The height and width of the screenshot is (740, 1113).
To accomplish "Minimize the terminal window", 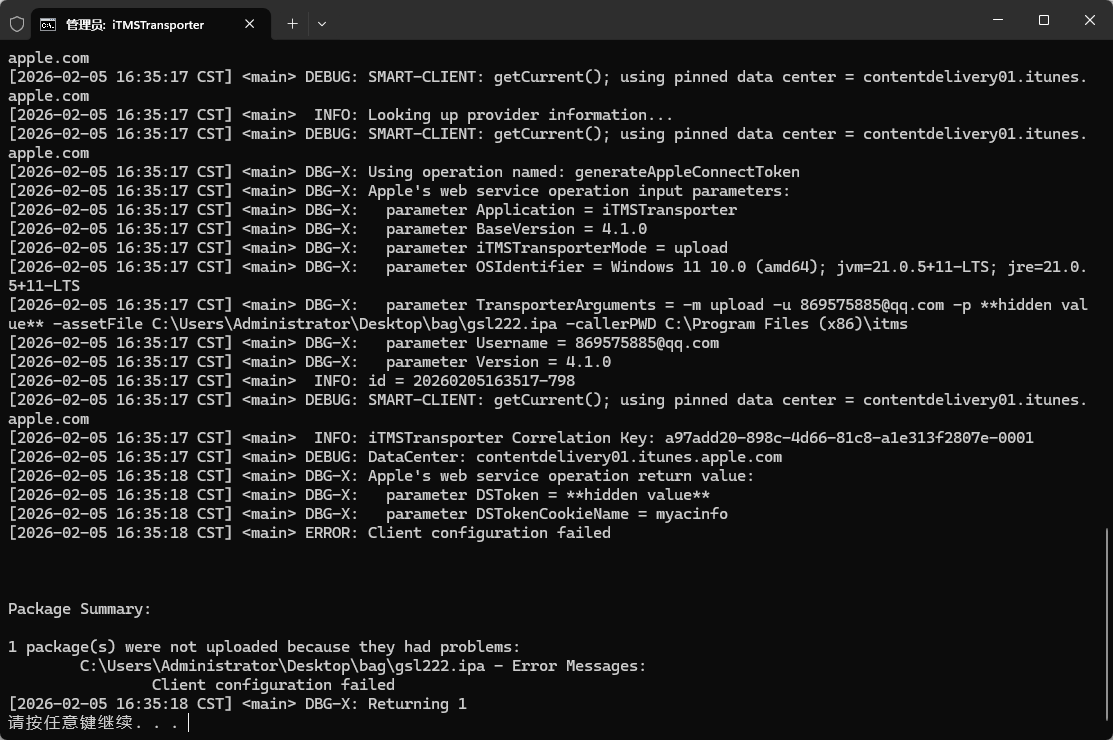I will (997, 20).
